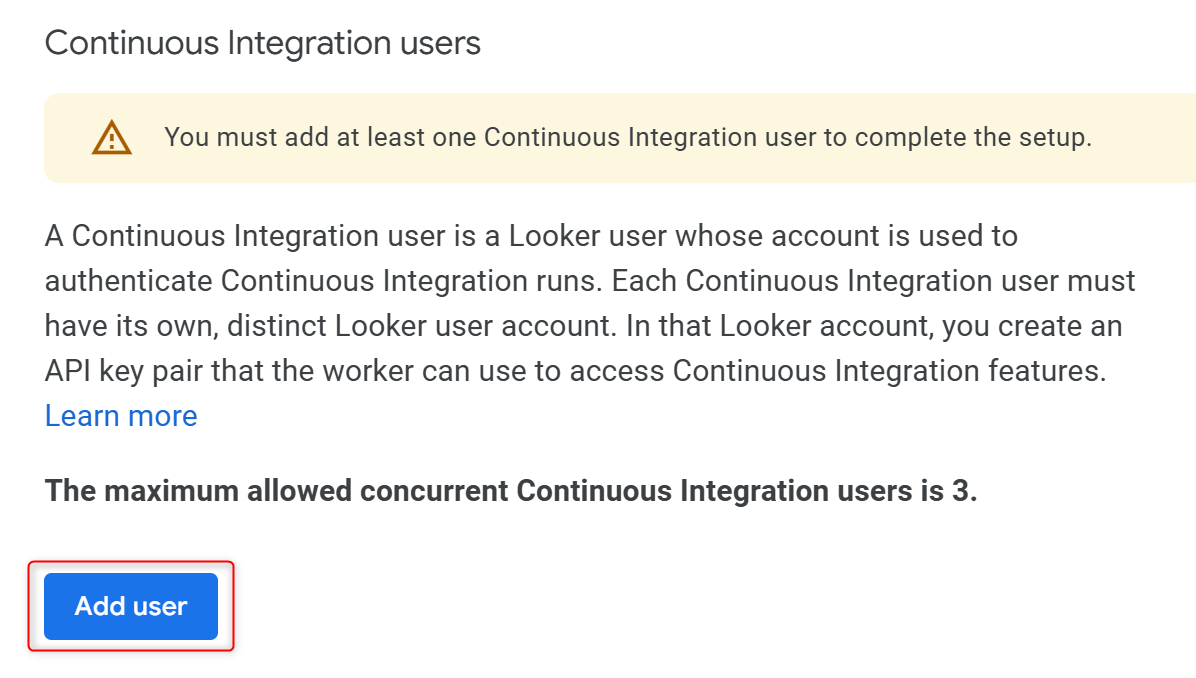Viewport: 1196px width, 678px height.
Task: Click the word "concurrent" in the bold sentence
Action: 433,490
